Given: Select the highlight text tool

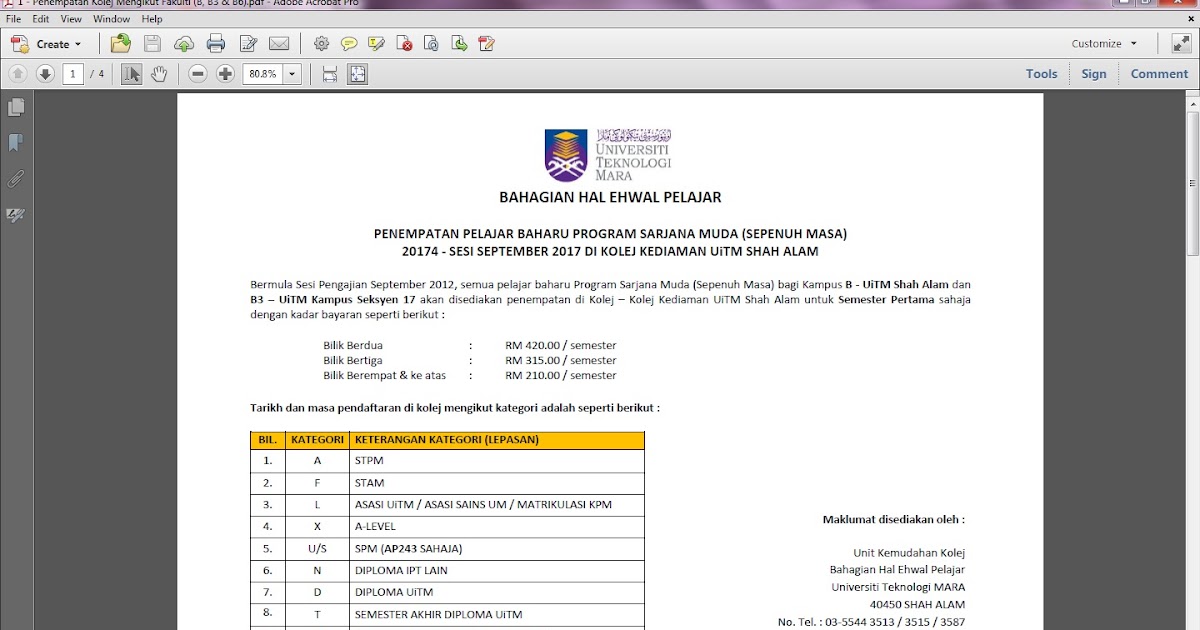Looking at the screenshot, I should coord(376,44).
